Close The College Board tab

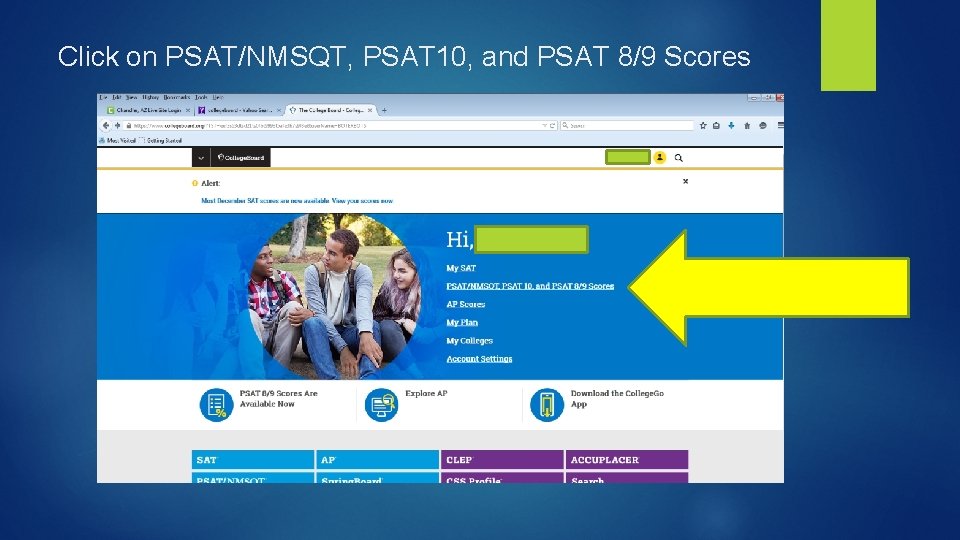click(370, 111)
